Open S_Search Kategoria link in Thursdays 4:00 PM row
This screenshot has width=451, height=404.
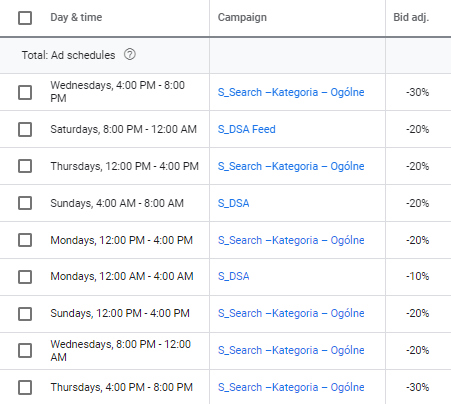pyautogui.click(x=291, y=387)
